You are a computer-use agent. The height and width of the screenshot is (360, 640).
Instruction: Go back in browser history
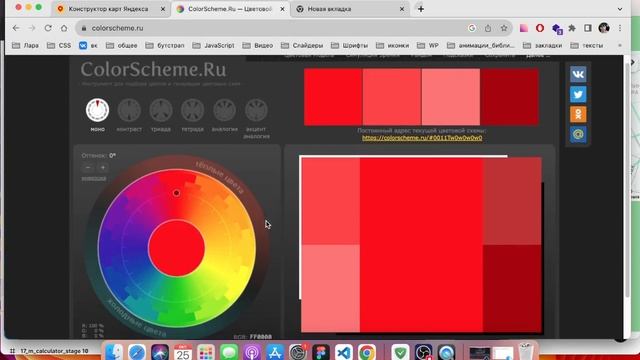pos(16,28)
